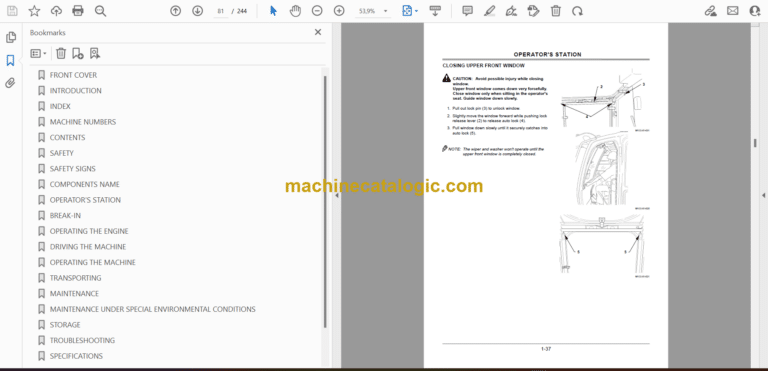The image size is (768, 371).
Task: Activate the Hand pan tool
Action: coord(295,11)
